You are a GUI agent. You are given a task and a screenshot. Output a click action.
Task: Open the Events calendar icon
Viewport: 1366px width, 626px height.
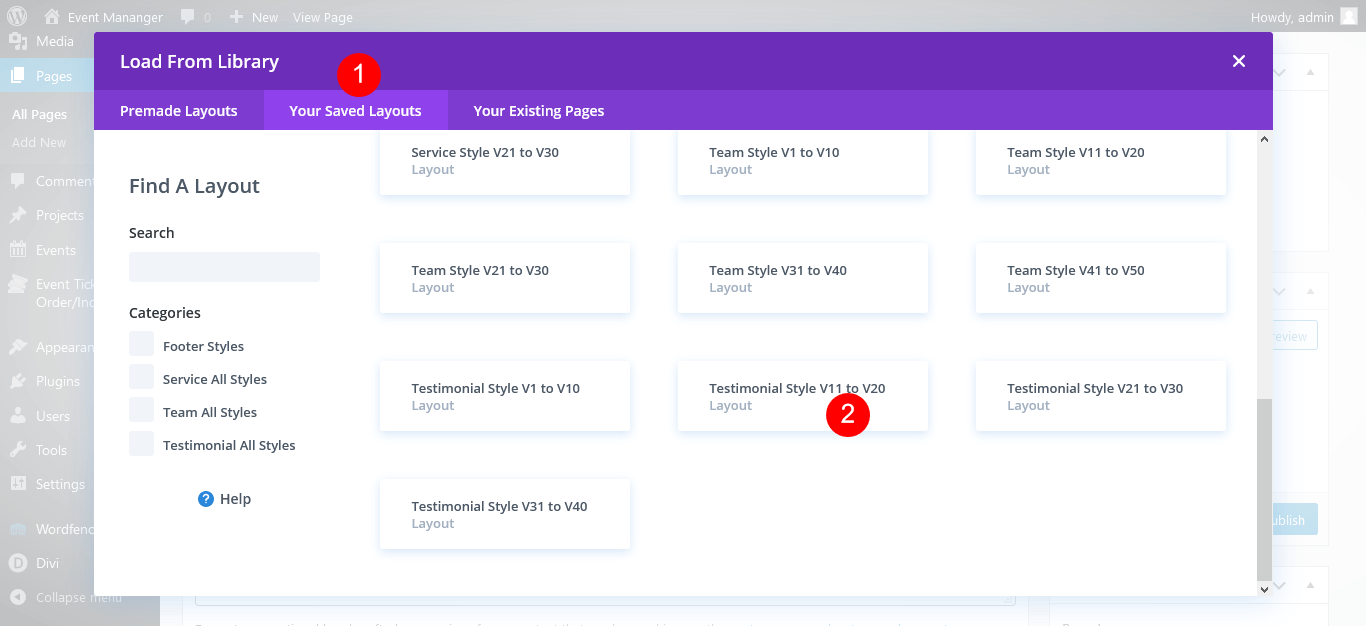18,250
